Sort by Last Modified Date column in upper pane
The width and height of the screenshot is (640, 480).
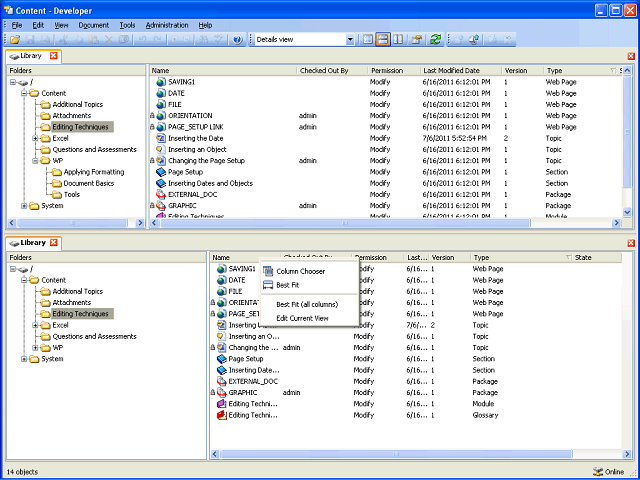pyautogui.click(x=451, y=71)
